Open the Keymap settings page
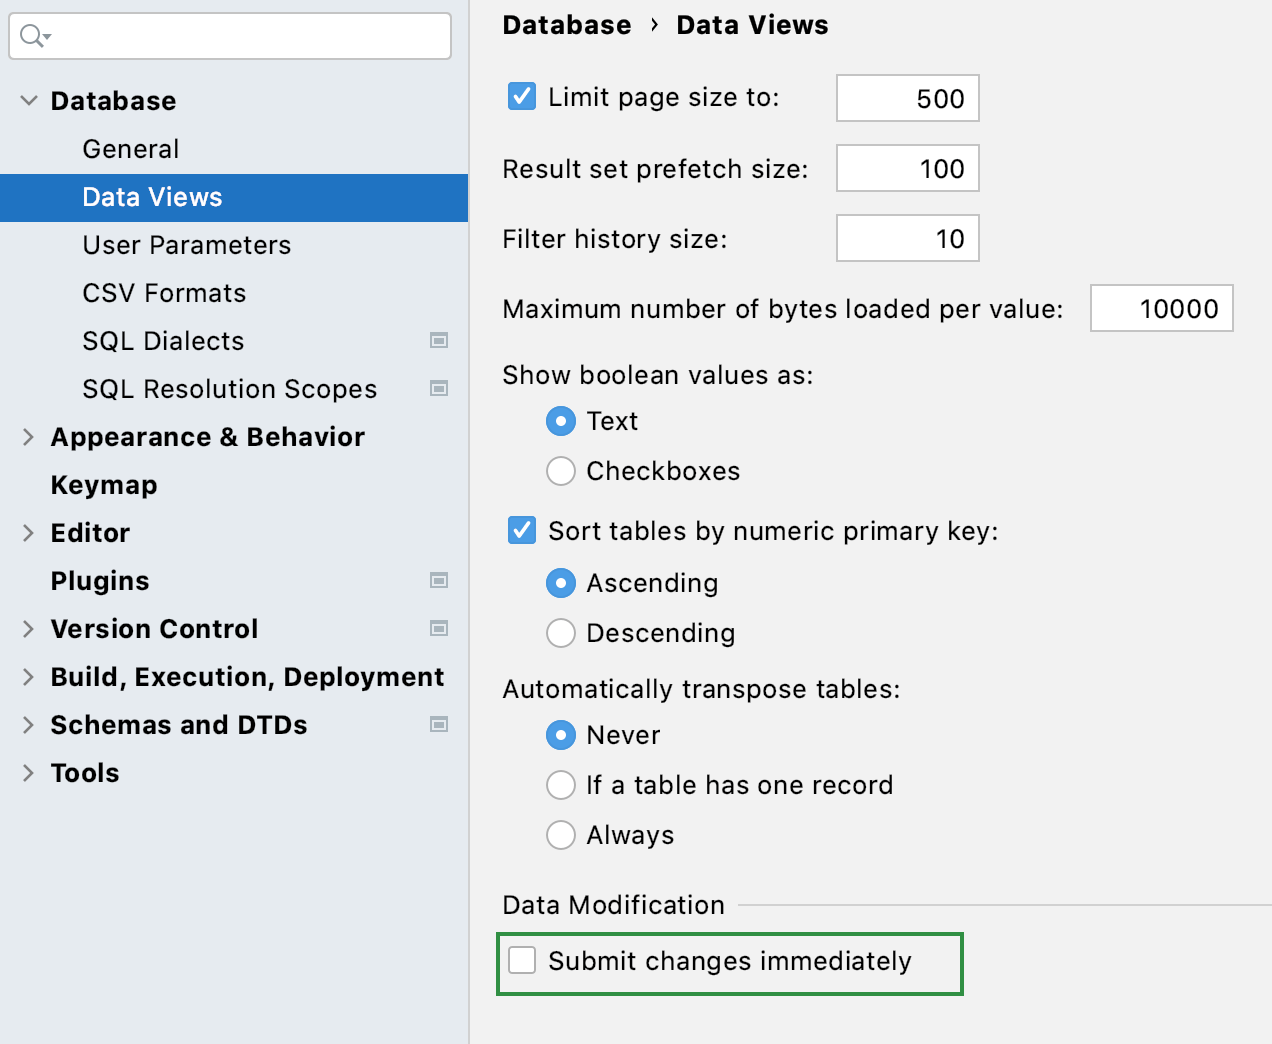The height and width of the screenshot is (1044, 1272). pos(104,485)
